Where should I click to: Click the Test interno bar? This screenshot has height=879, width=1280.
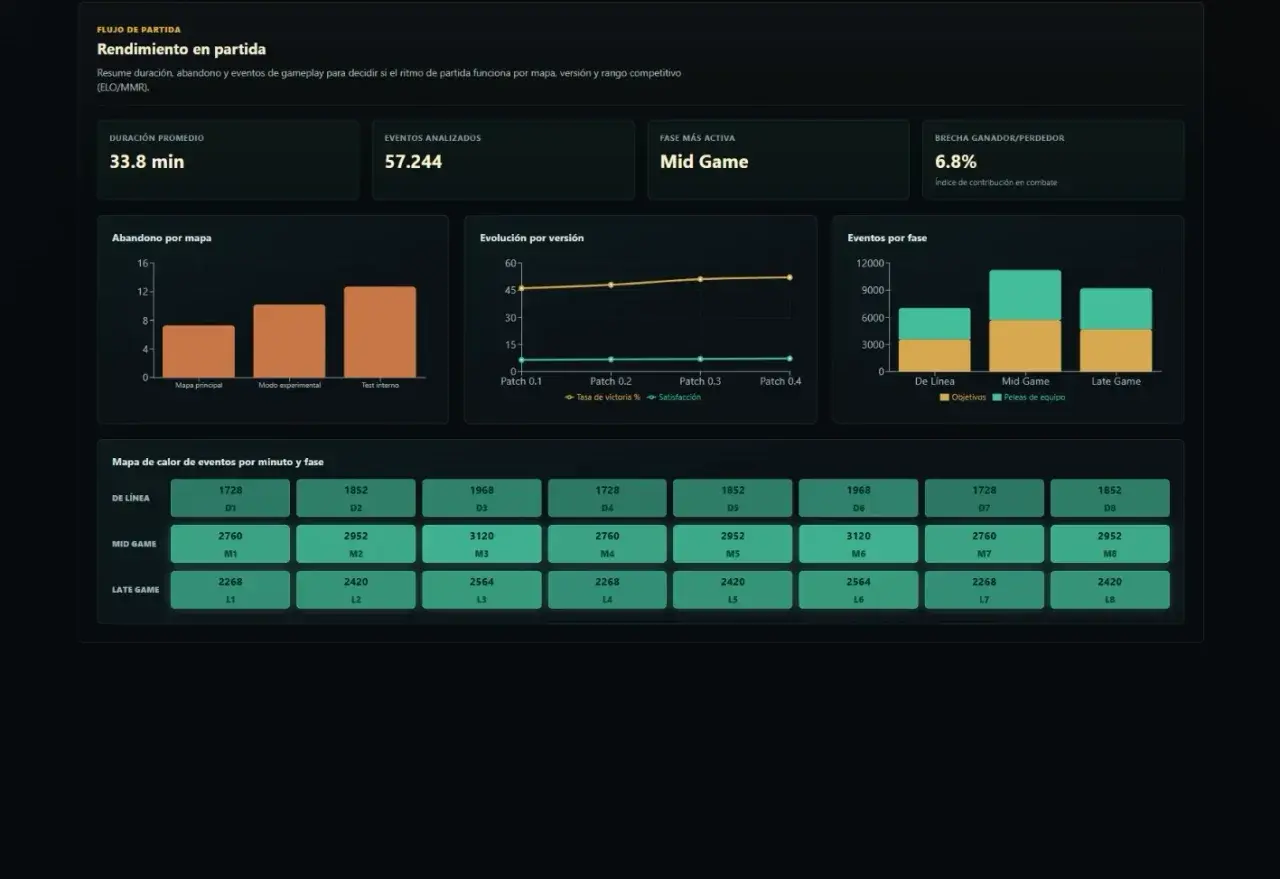coord(380,332)
